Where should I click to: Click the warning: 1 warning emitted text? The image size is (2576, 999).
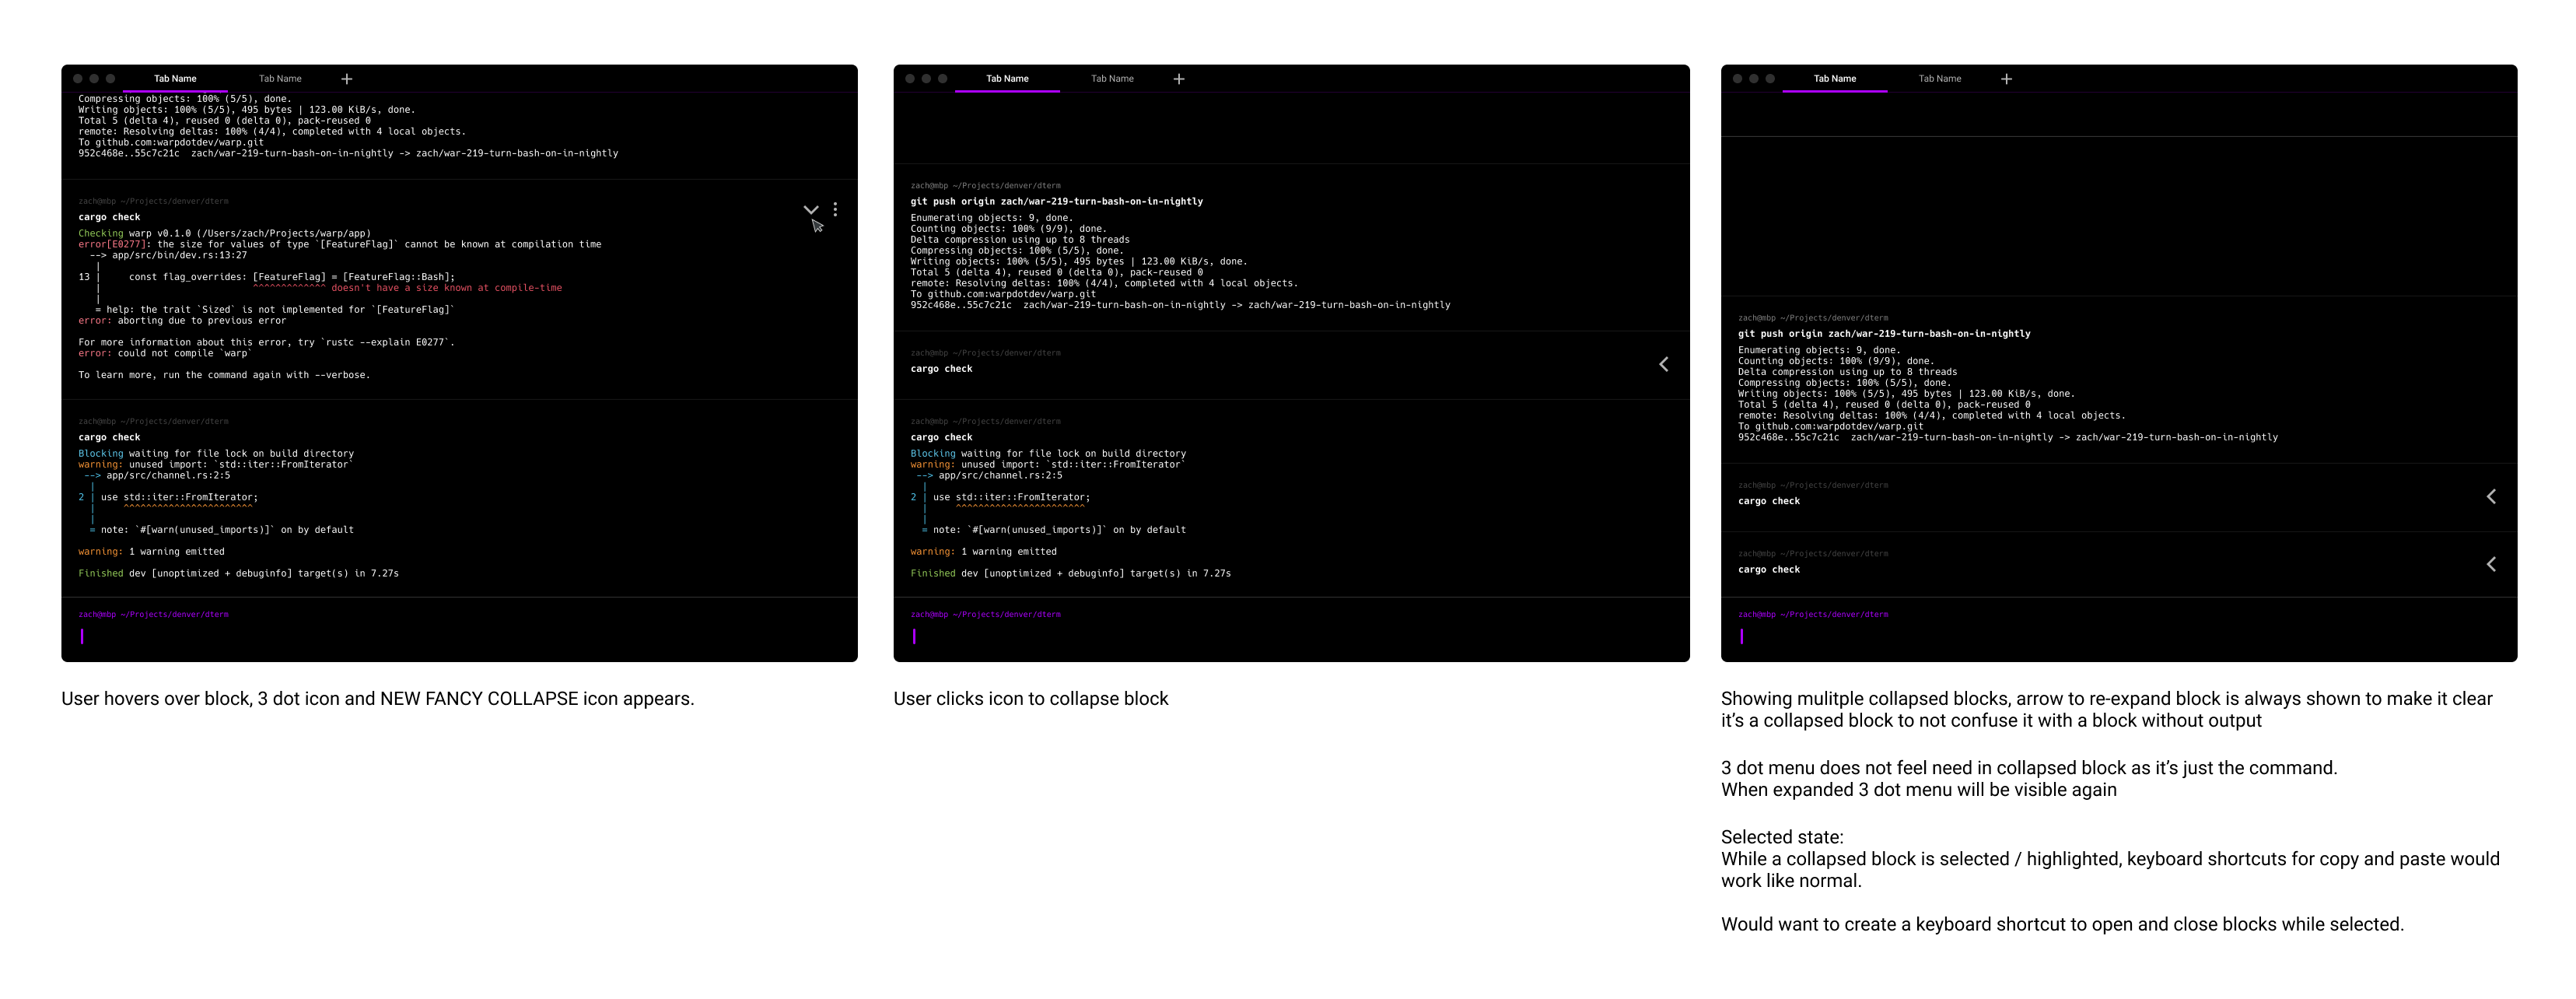151,551
